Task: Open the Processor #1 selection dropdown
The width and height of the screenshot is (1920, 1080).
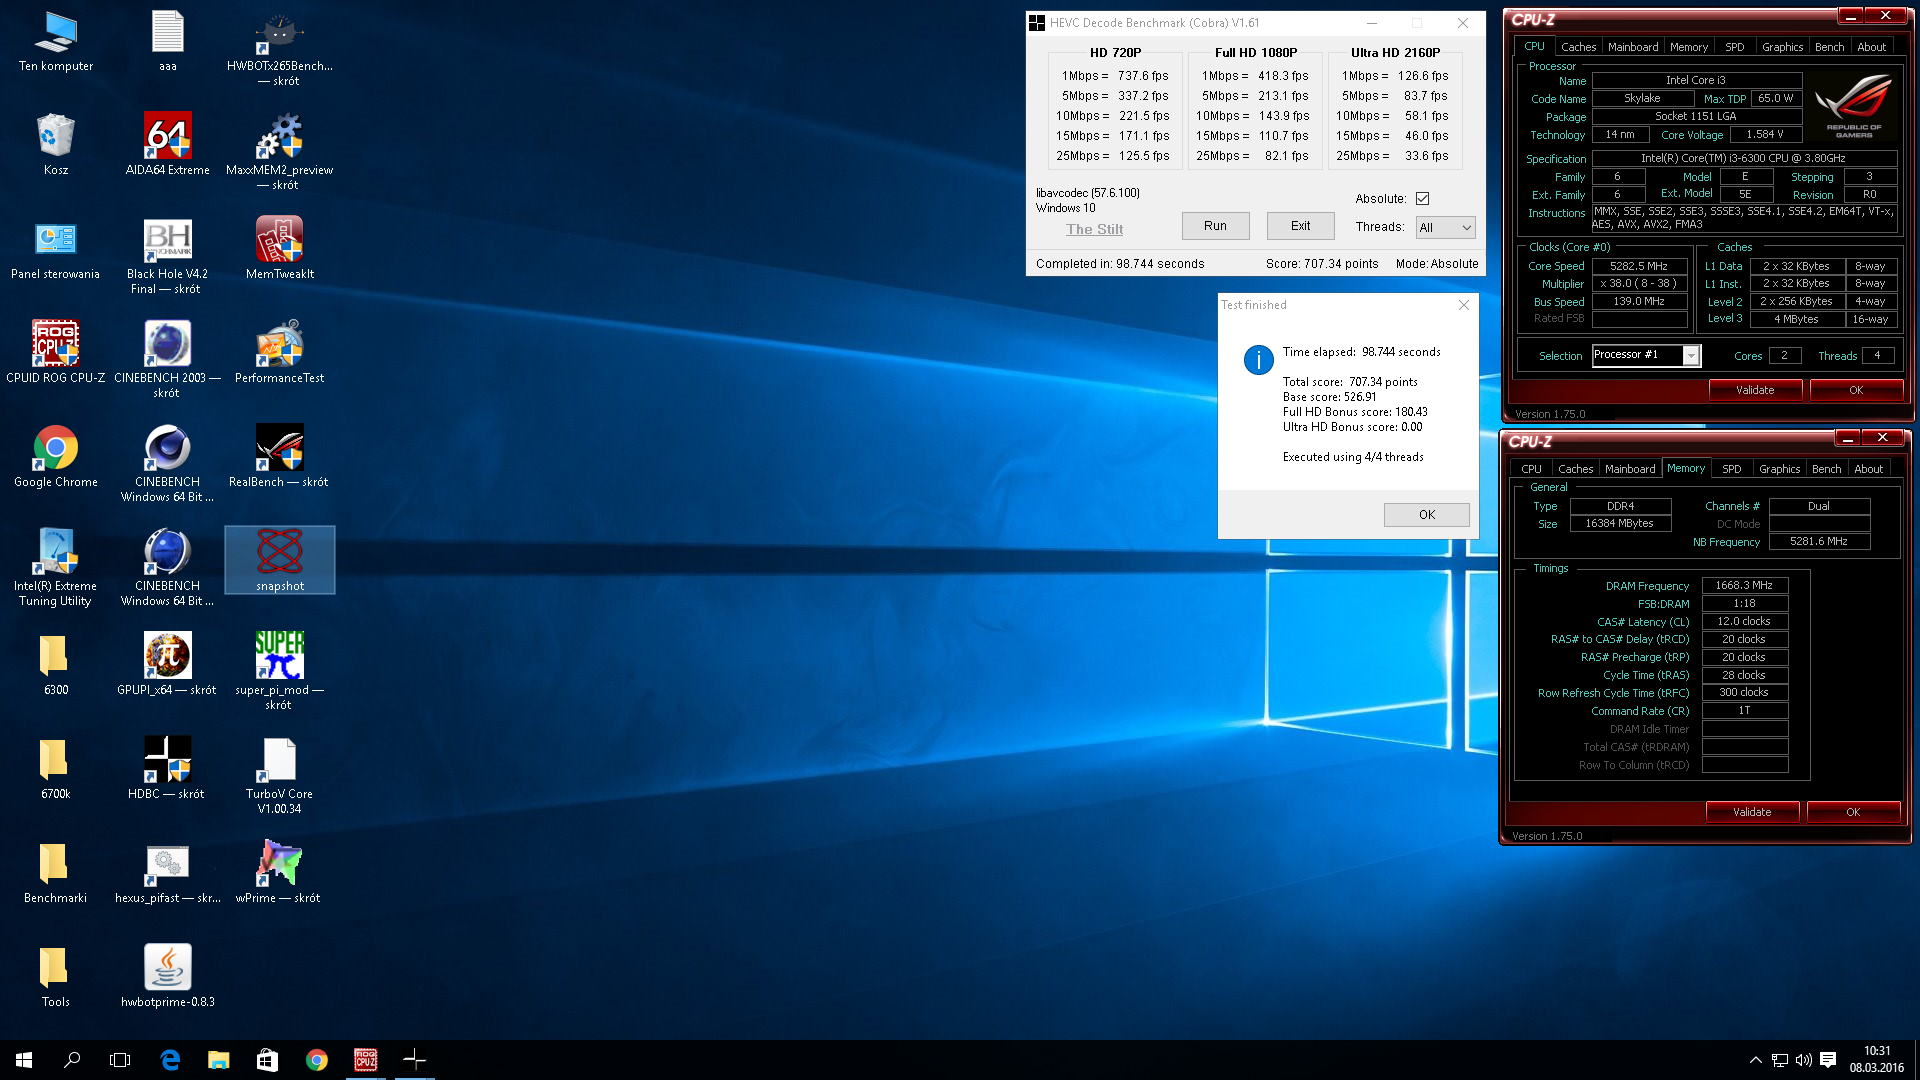Action: (x=1646, y=355)
